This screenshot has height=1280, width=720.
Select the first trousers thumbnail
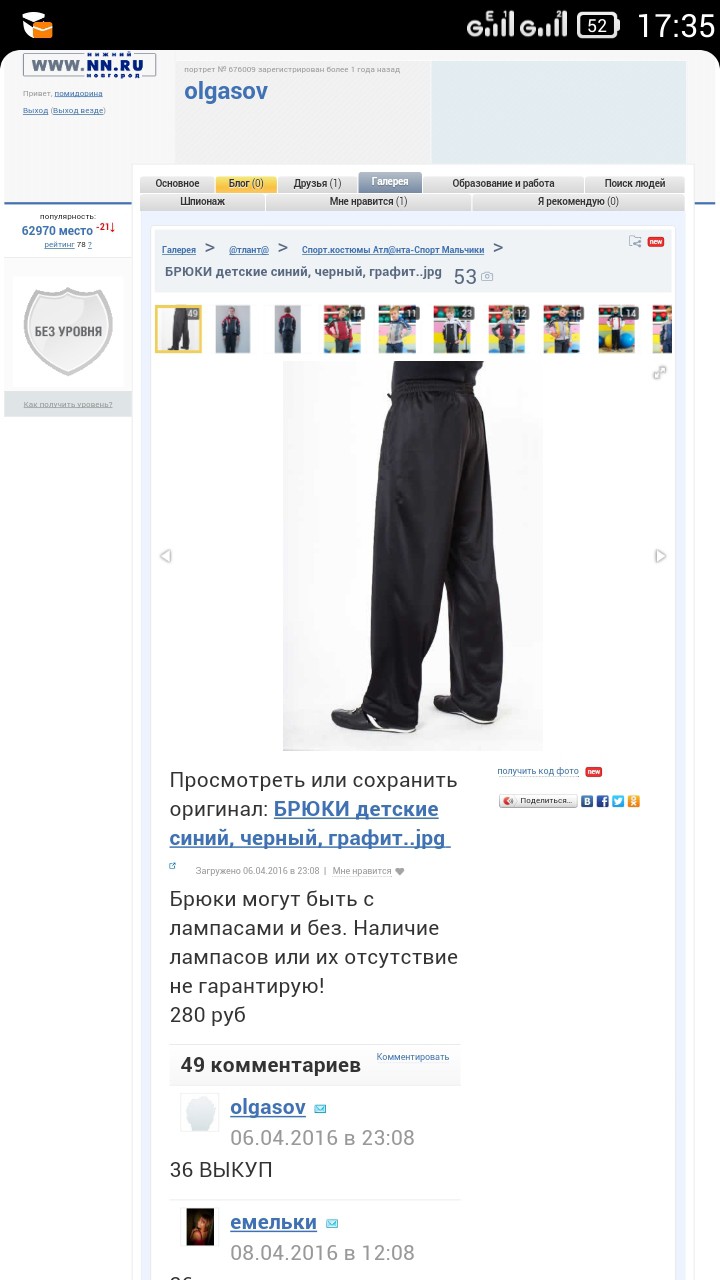pyautogui.click(x=178, y=329)
